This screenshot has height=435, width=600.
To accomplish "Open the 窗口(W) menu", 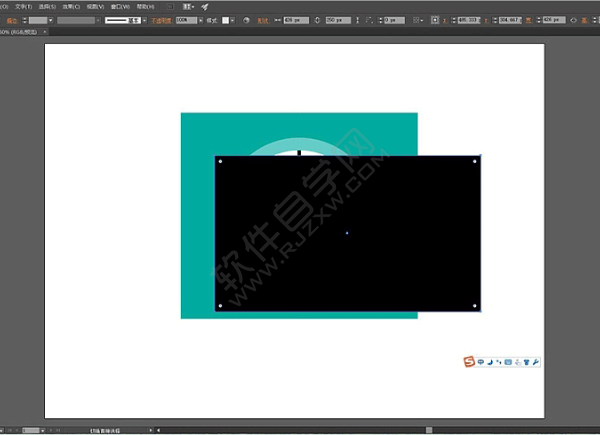I will coord(120,7).
